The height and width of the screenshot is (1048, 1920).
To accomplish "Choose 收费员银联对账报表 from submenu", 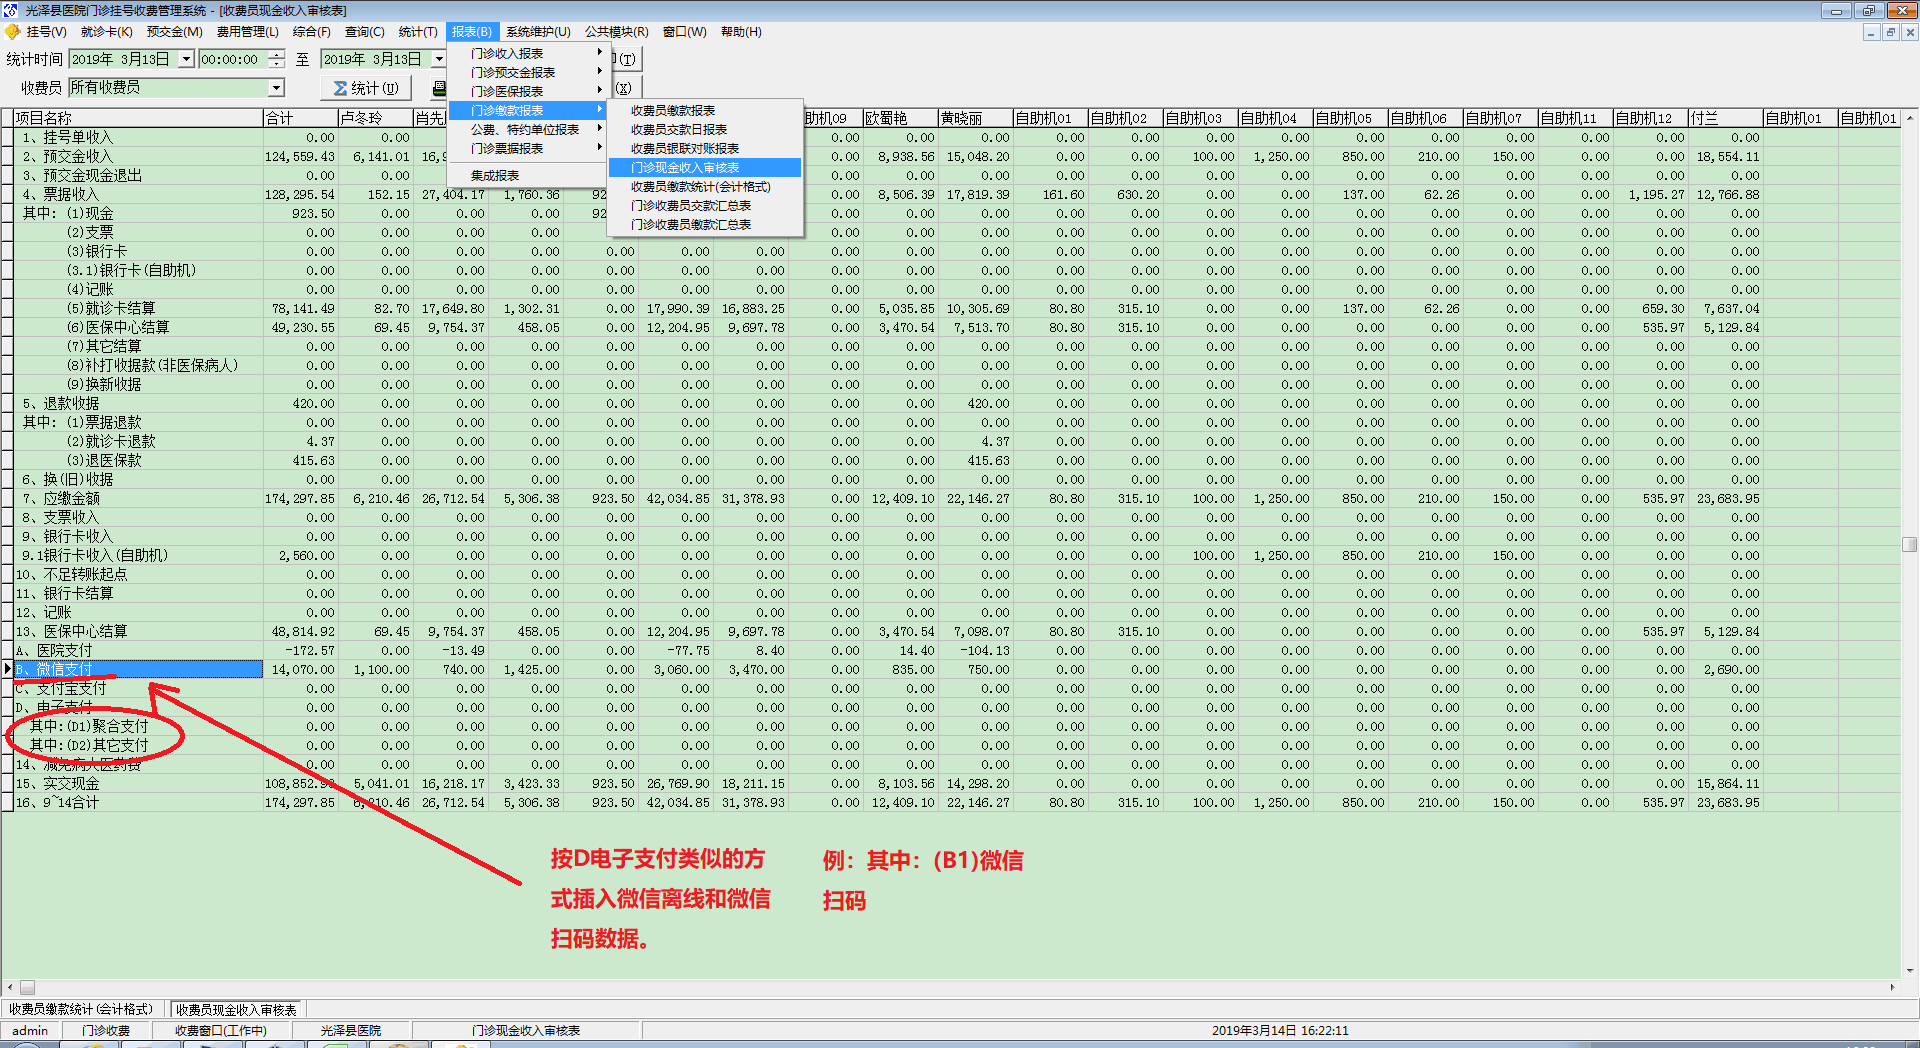I will click(685, 149).
